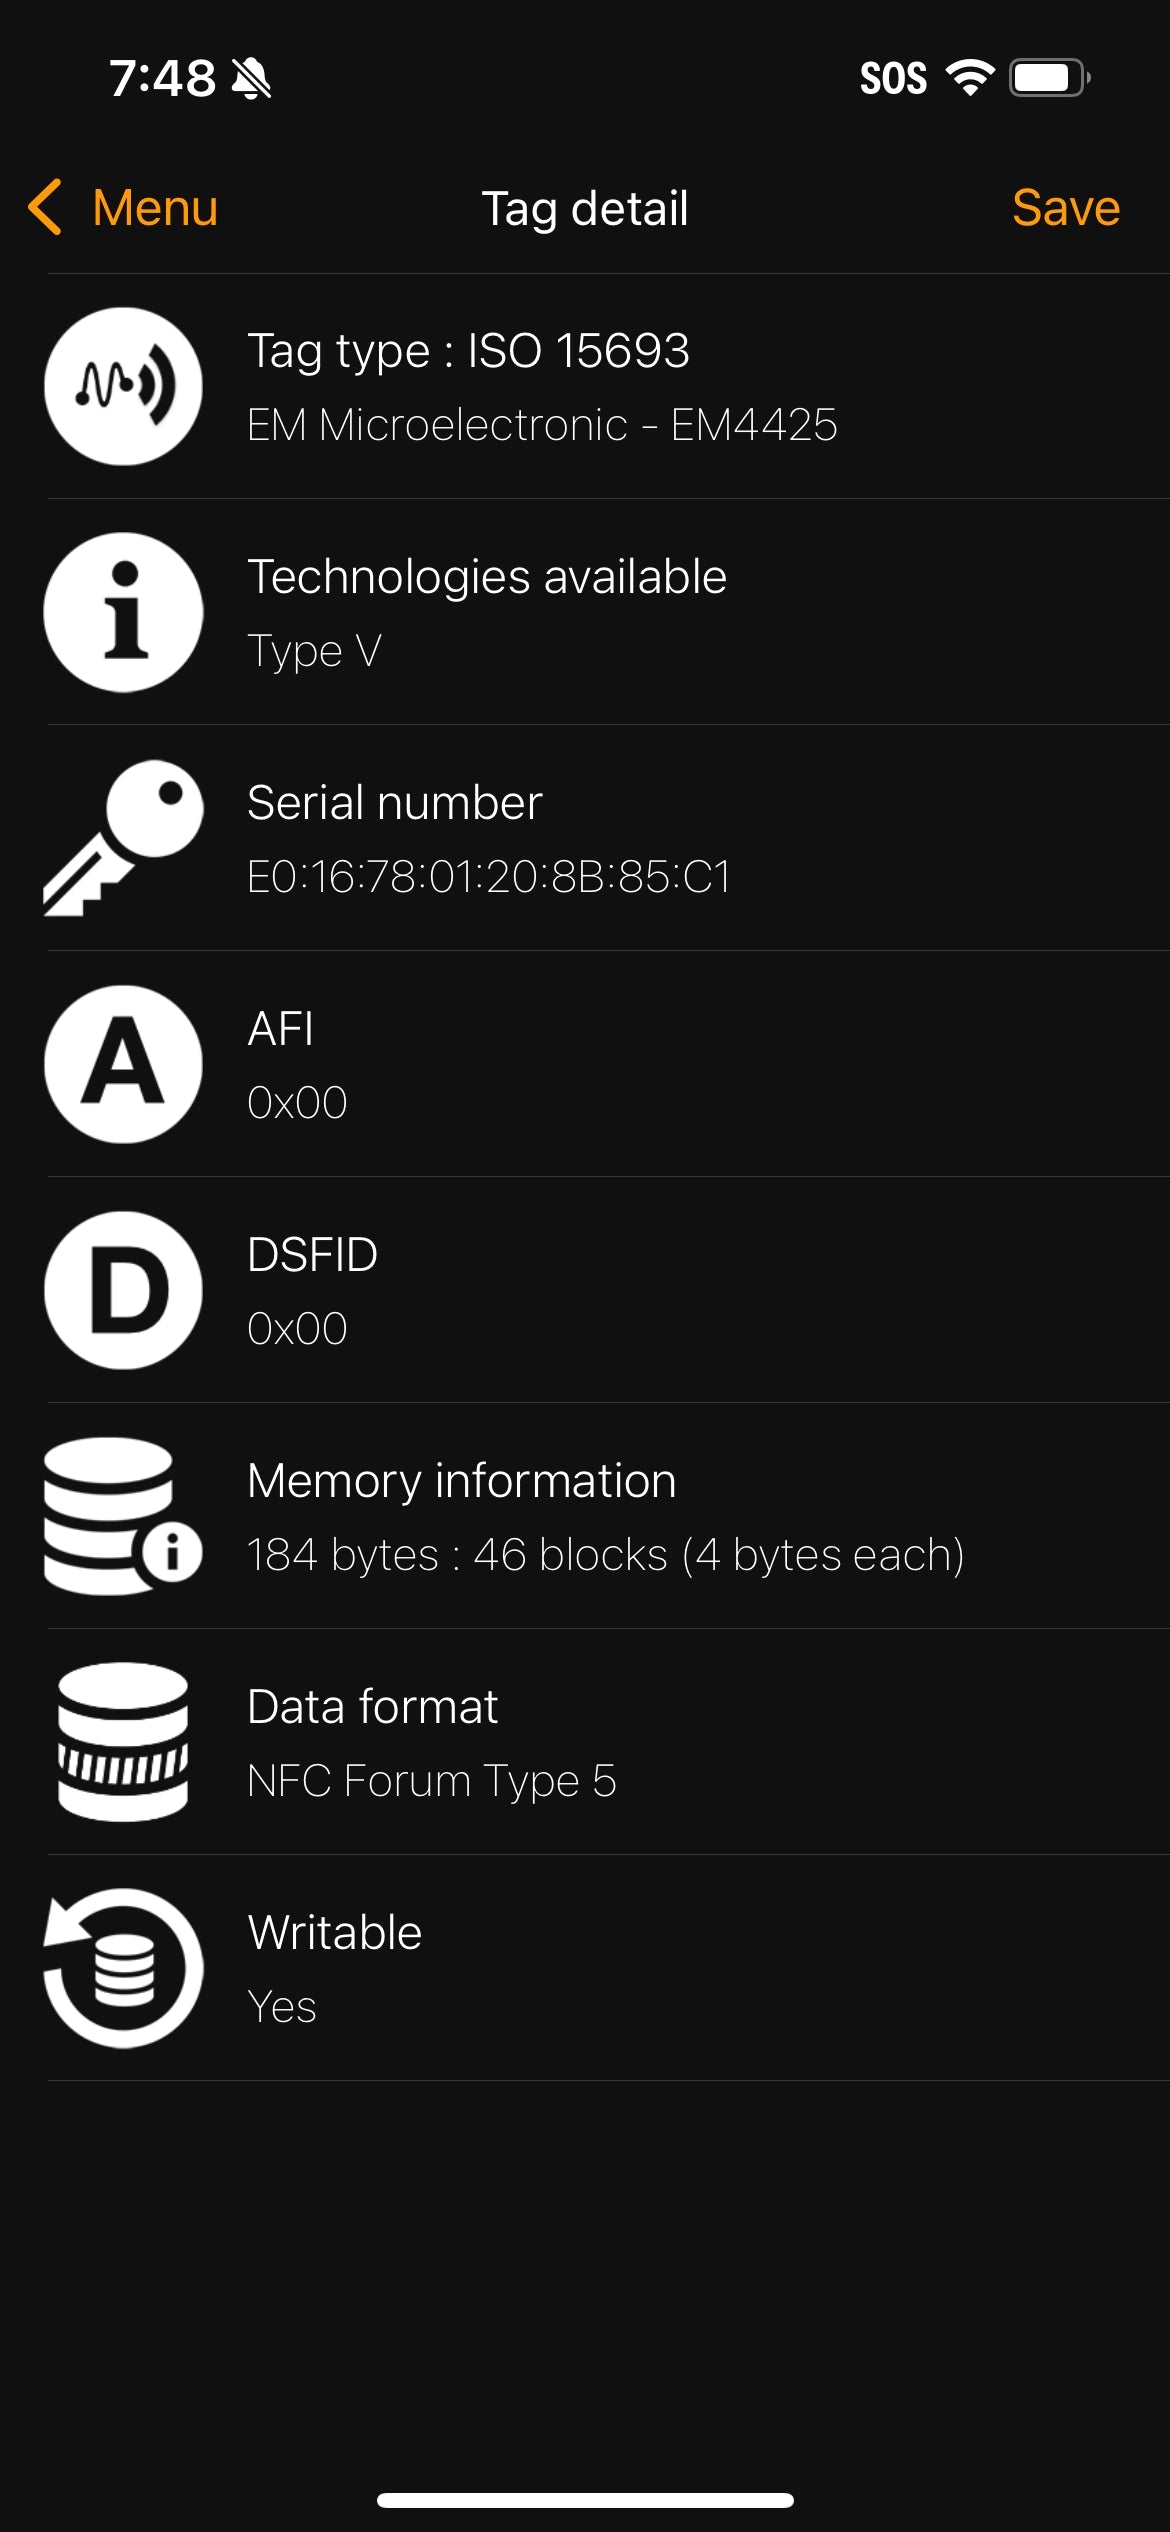The width and height of the screenshot is (1170, 2532).
Task: Tap the Serial number key icon
Action: click(x=123, y=838)
